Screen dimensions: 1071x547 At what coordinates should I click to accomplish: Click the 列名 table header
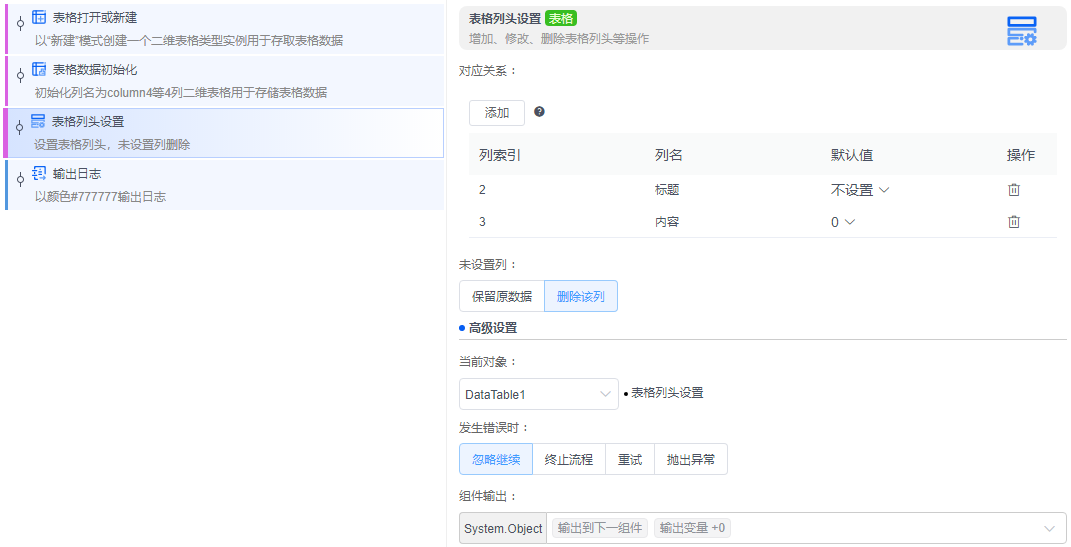[x=668, y=155]
